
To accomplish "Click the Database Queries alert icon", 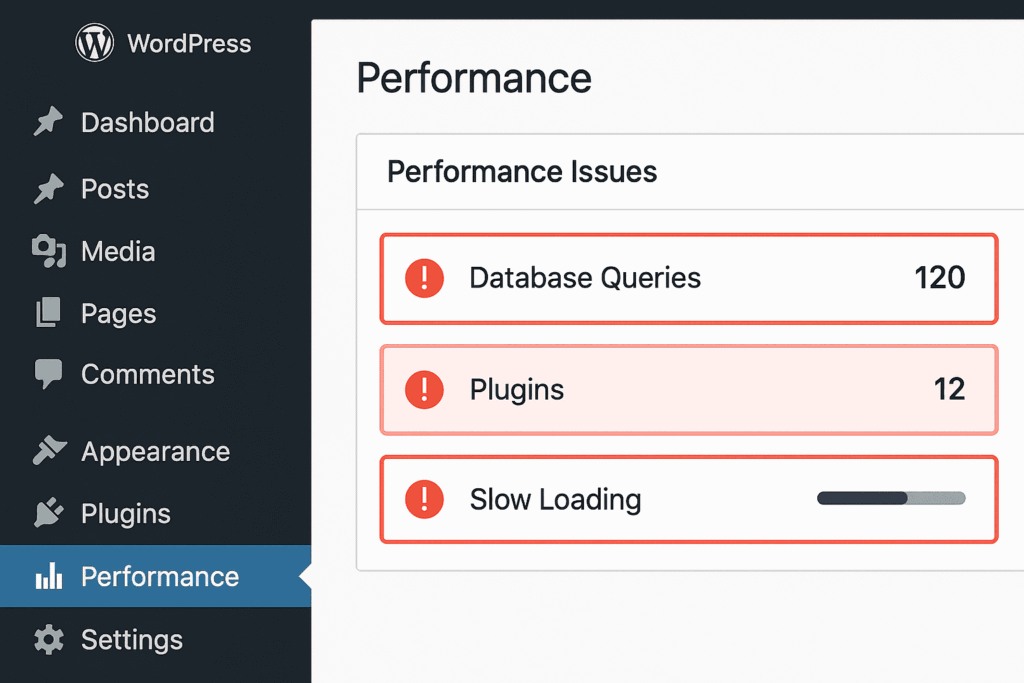I will tap(423, 279).
